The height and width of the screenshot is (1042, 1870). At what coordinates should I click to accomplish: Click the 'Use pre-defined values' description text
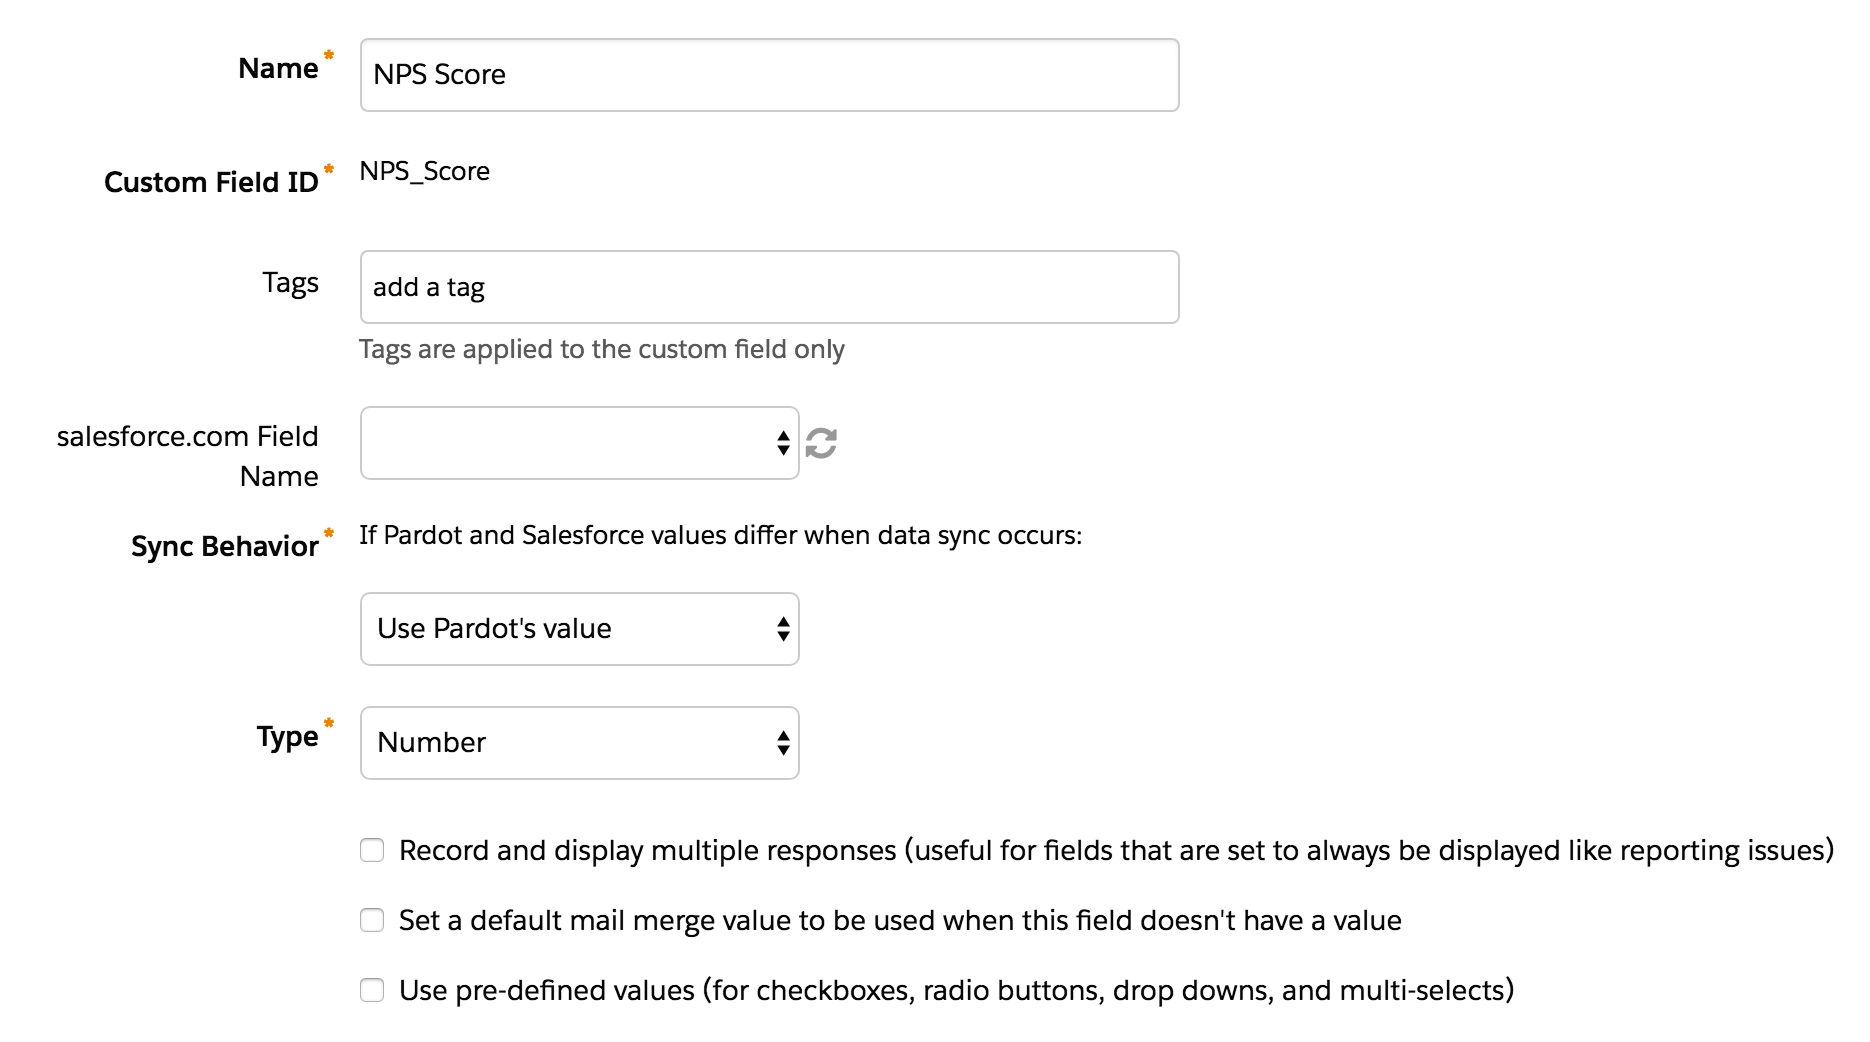point(956,990)
